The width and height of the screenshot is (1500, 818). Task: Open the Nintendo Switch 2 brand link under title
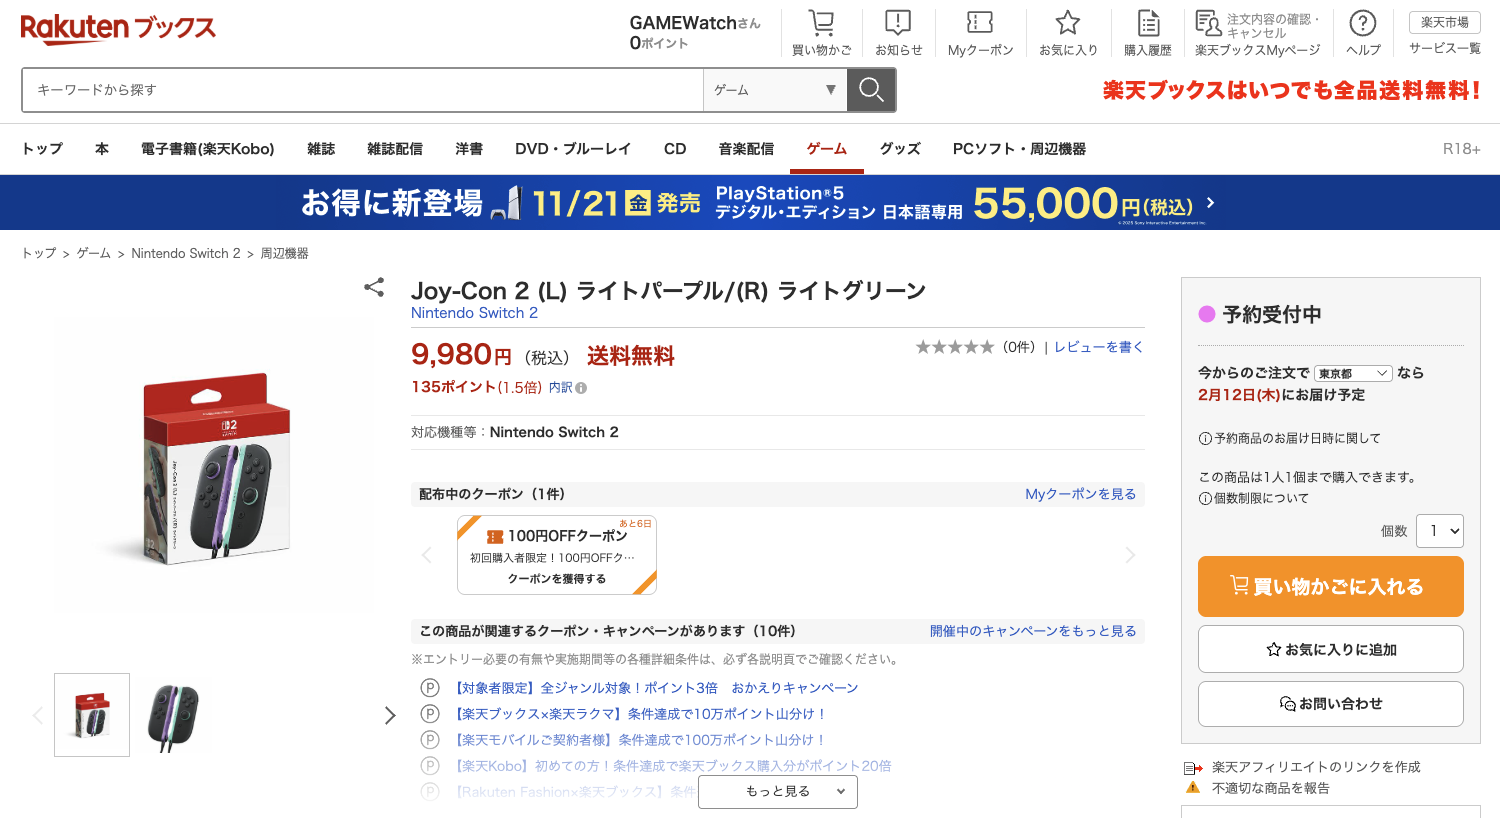point(474,313)
